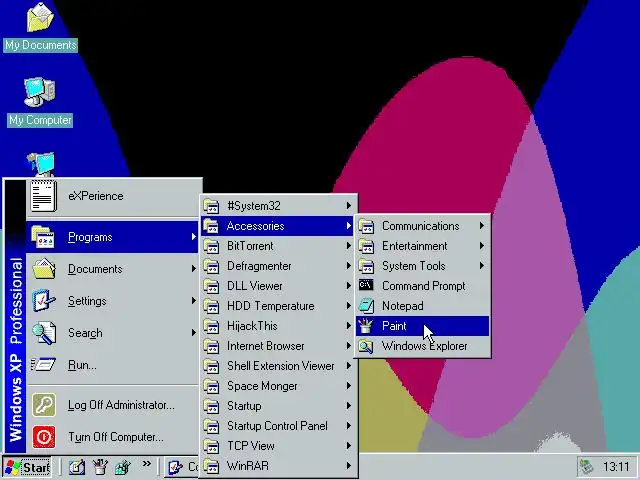The height and width of the screenshot is (480, 640).
Task: Choose Log Off Administrator
Action: (113, 405)
